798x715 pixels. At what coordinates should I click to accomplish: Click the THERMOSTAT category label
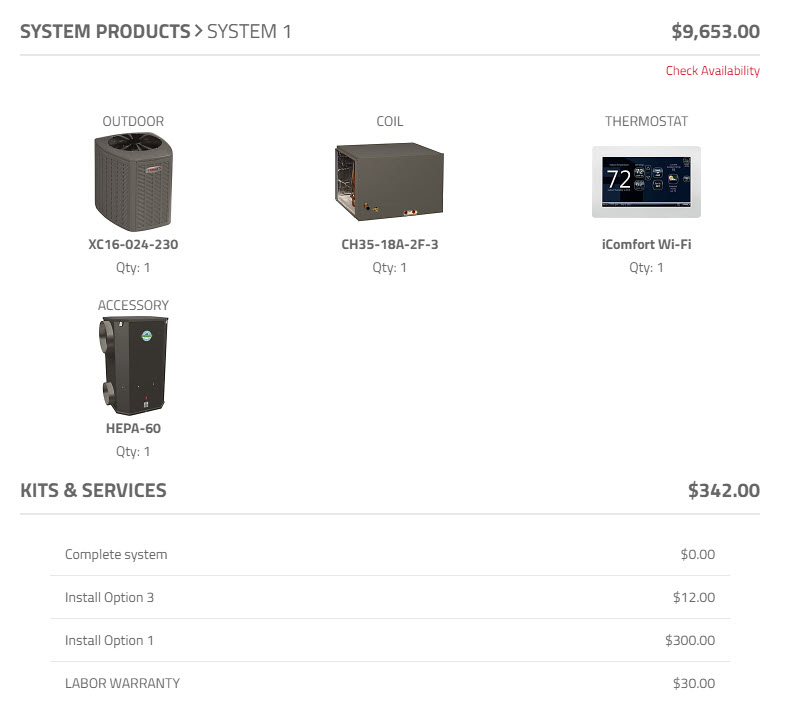tap(646, 121)
